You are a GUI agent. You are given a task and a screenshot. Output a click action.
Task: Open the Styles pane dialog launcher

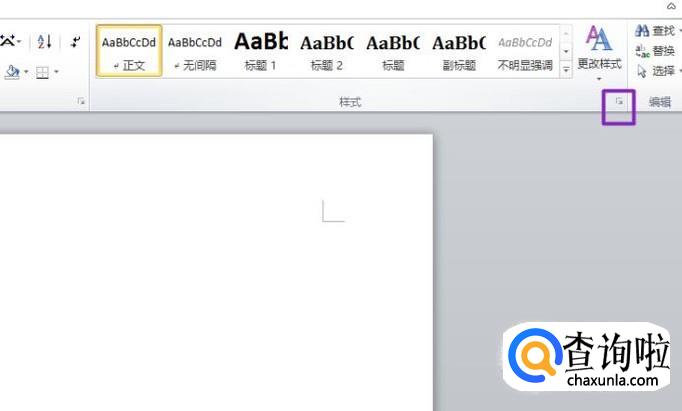(x=619, y=102)
